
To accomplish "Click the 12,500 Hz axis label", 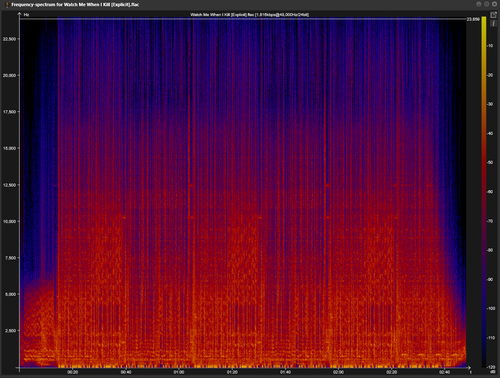I will (9, 185).
